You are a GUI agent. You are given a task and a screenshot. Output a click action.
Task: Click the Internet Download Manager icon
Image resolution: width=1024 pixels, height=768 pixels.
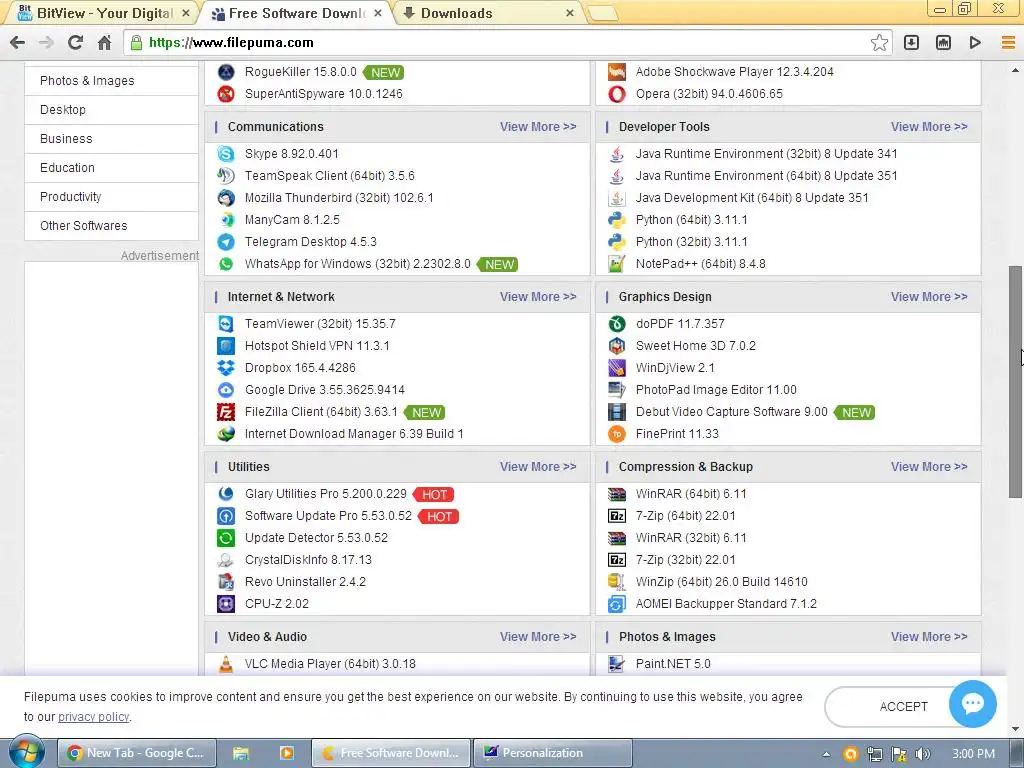pyautogui.click(x=226, y=434)
